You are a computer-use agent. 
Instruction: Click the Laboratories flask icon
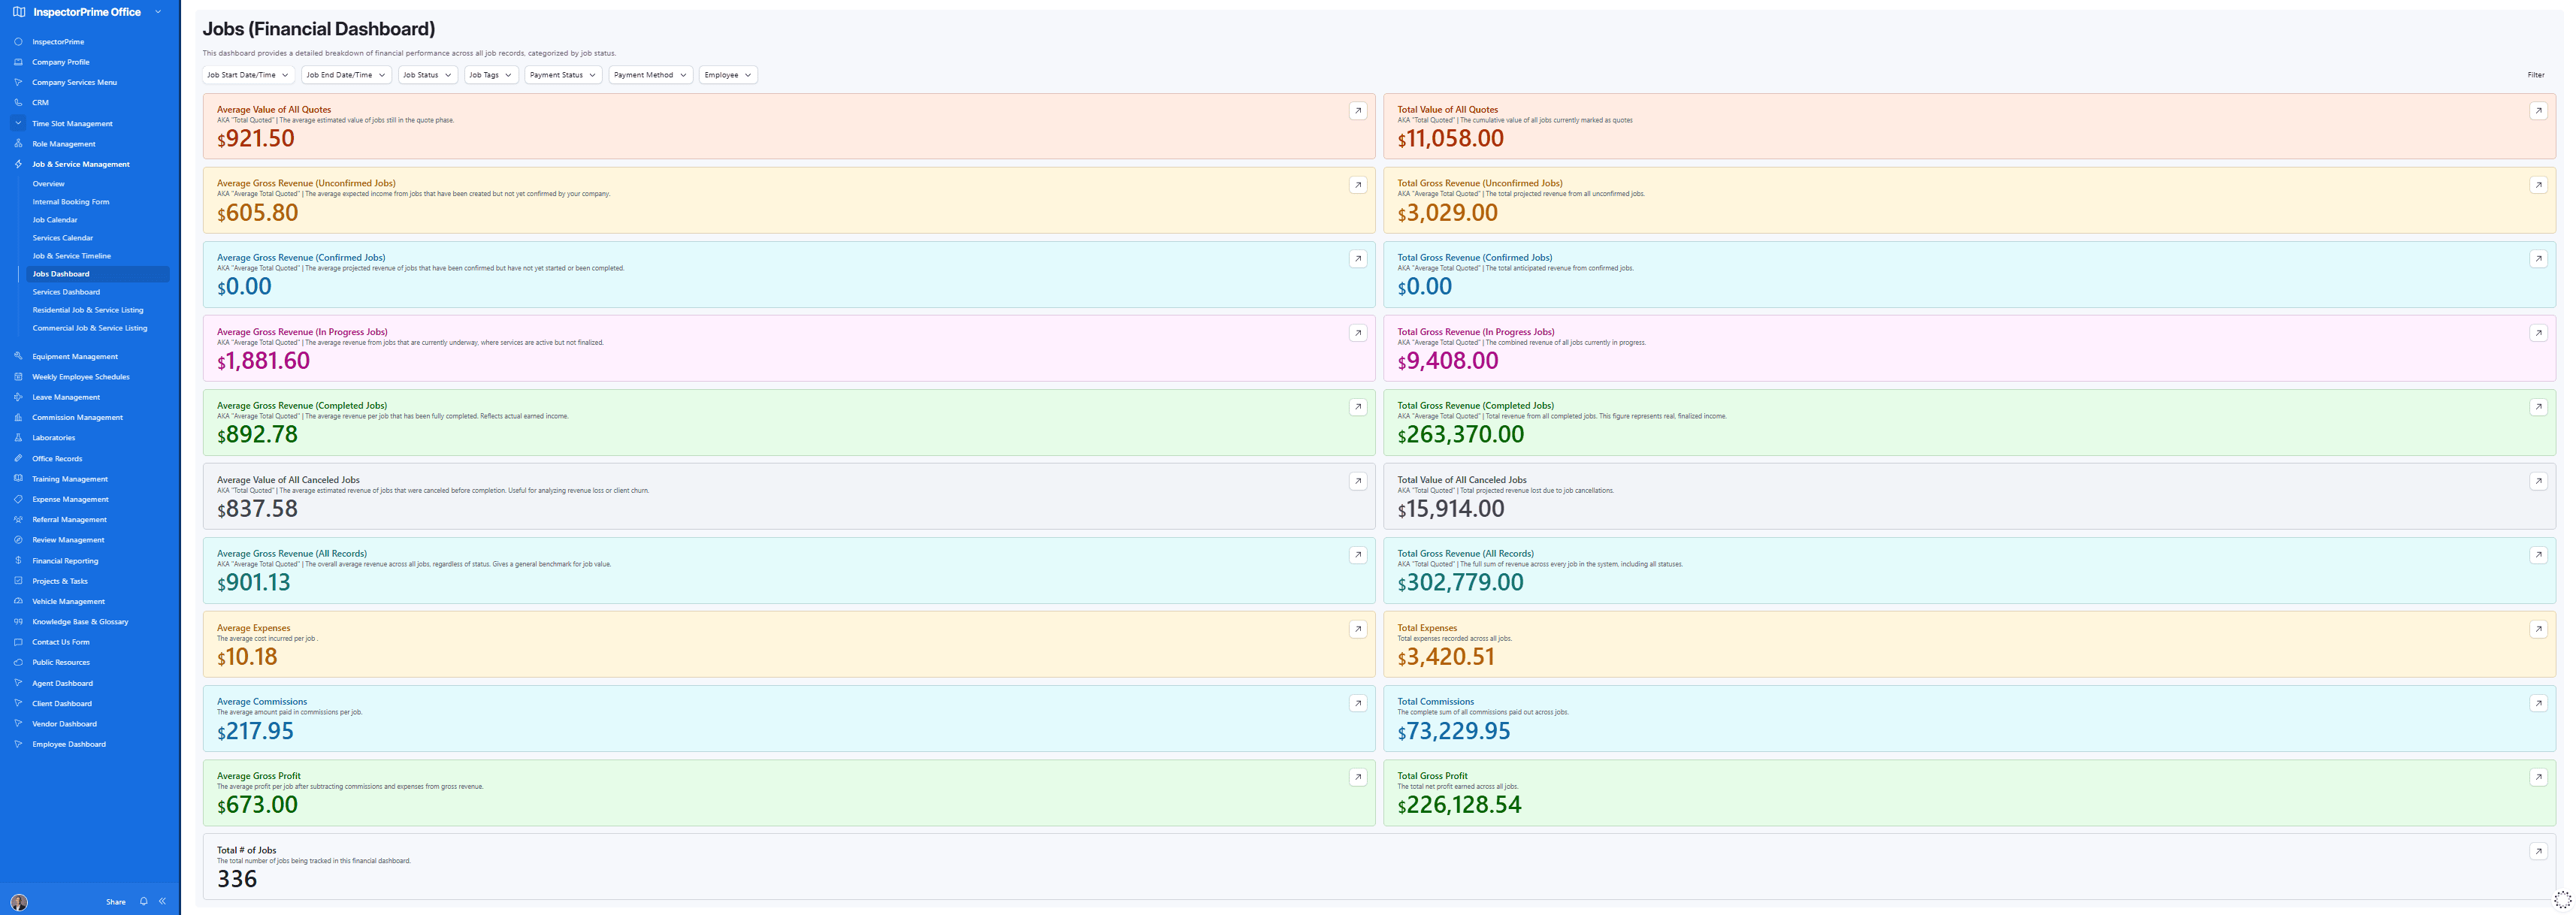(x=17, y=437)
